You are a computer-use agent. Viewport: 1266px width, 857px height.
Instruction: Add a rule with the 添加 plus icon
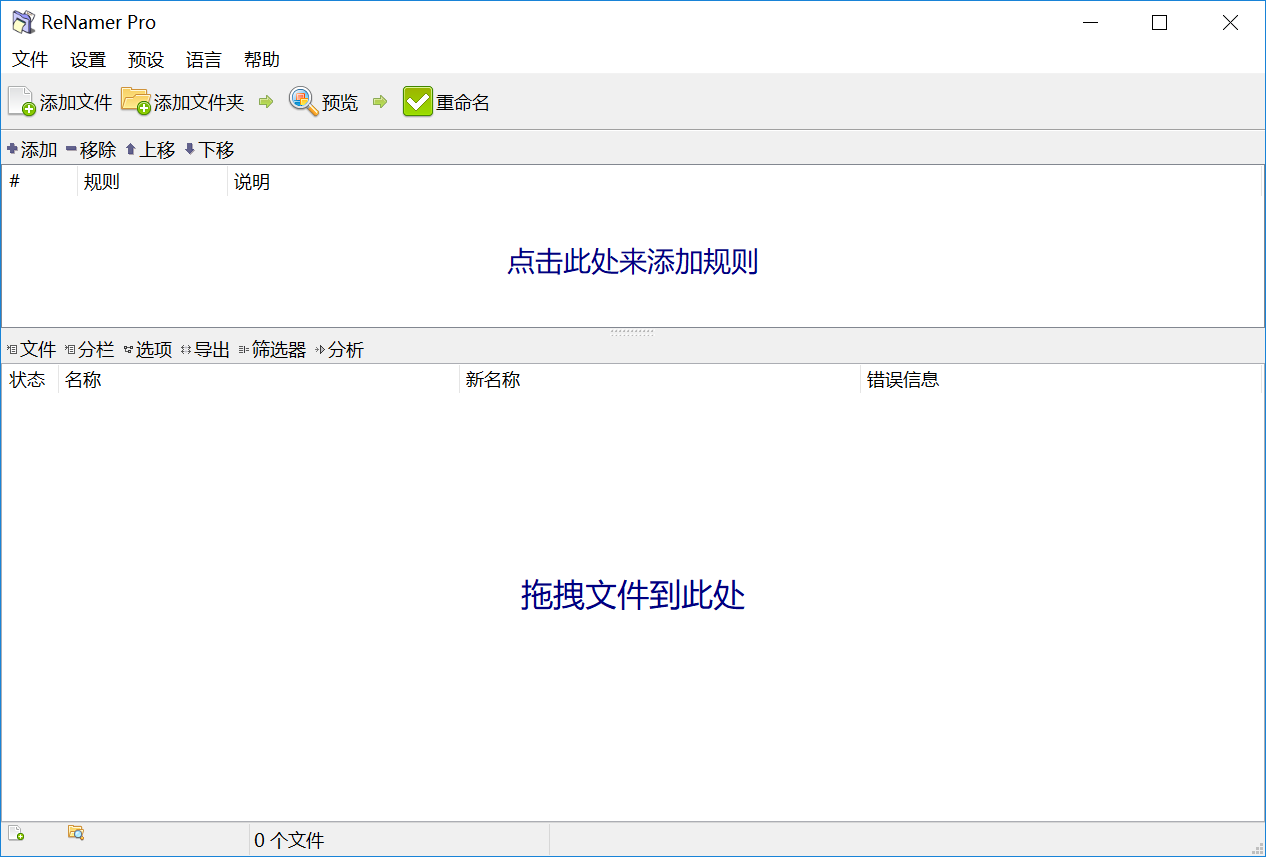point(10,149)
